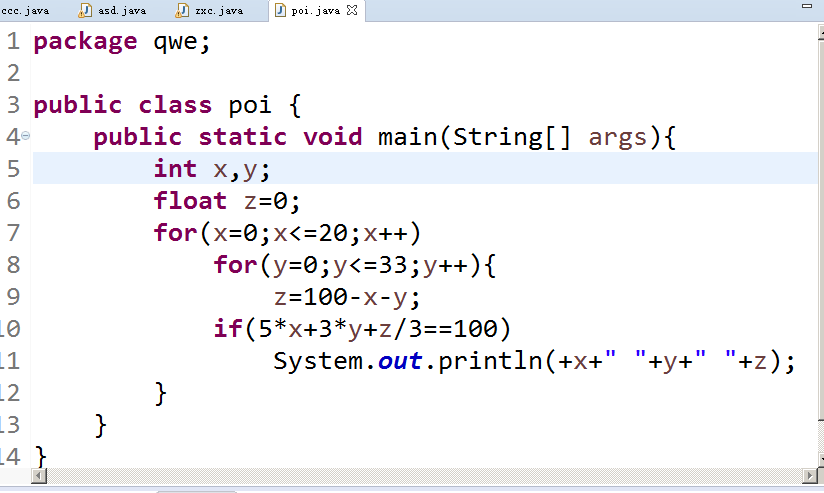Switch to the asd.java editor tab

(112, 11)
